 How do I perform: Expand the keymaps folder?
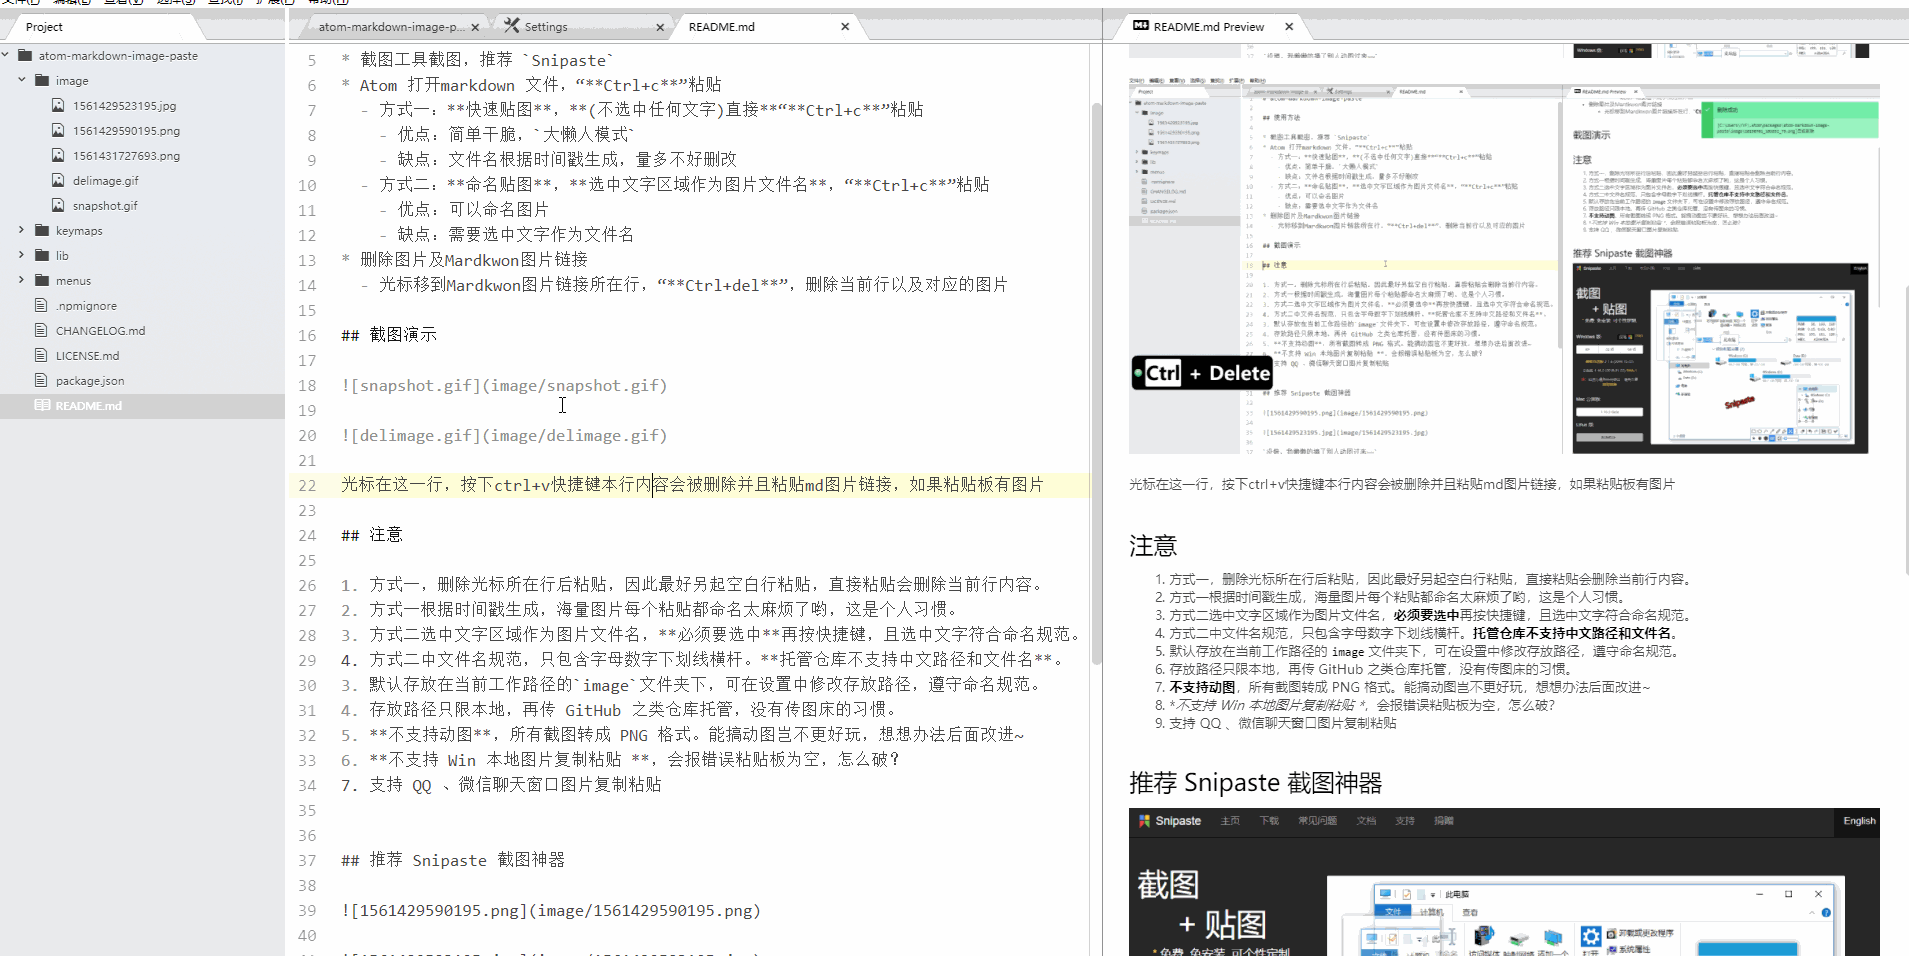22,230
